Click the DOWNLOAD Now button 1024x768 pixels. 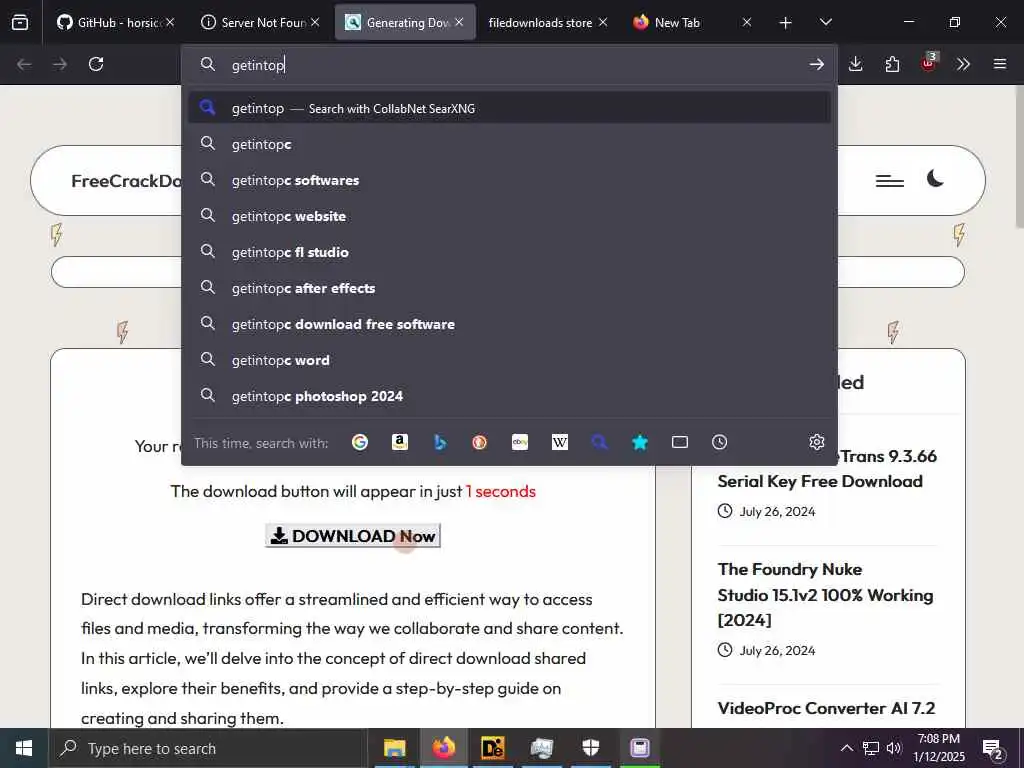[353, 536]
